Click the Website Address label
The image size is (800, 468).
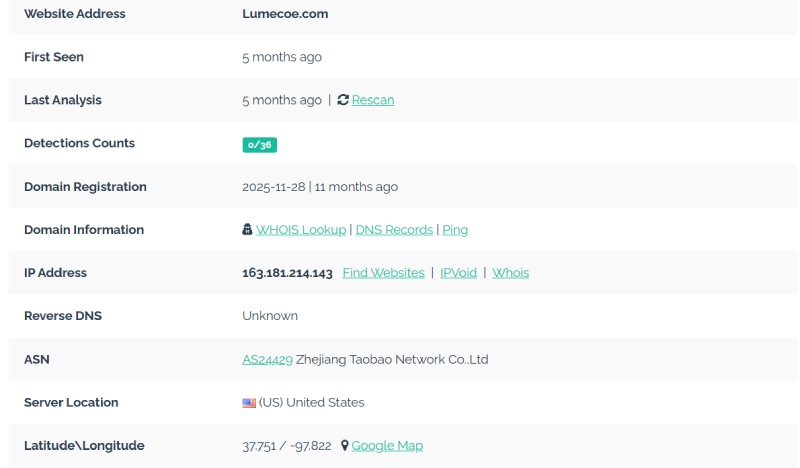[74, 14]
